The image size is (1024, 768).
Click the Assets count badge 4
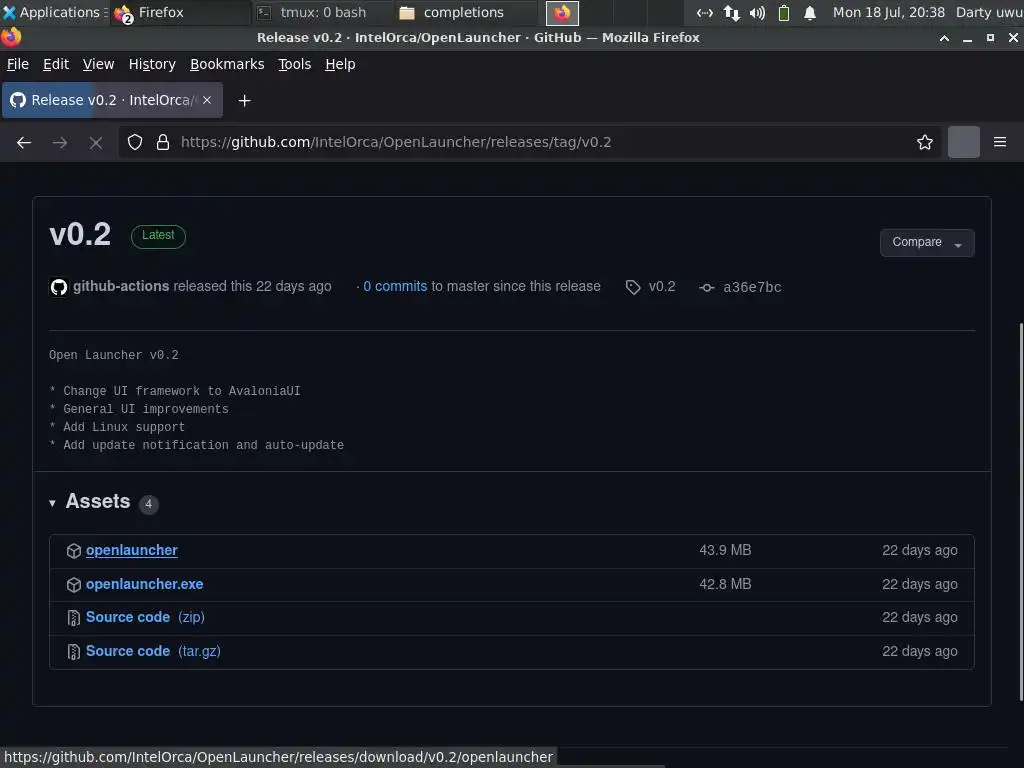click(x=148, y=504)
